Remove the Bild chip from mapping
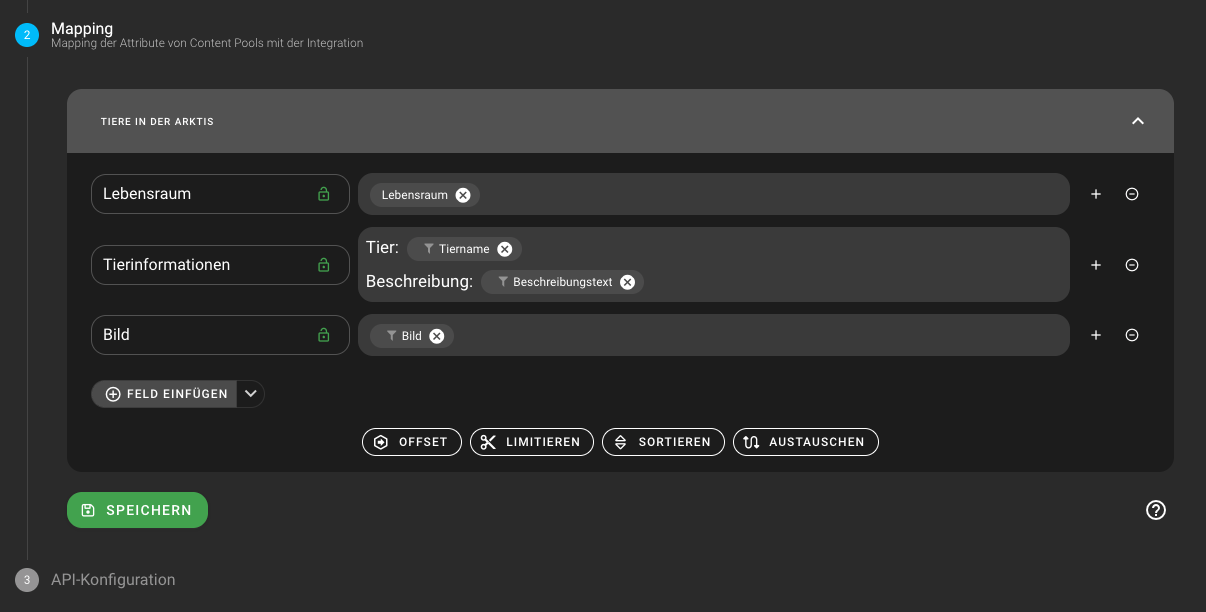This screenshot has height=612, width=1206. point(437,336)
